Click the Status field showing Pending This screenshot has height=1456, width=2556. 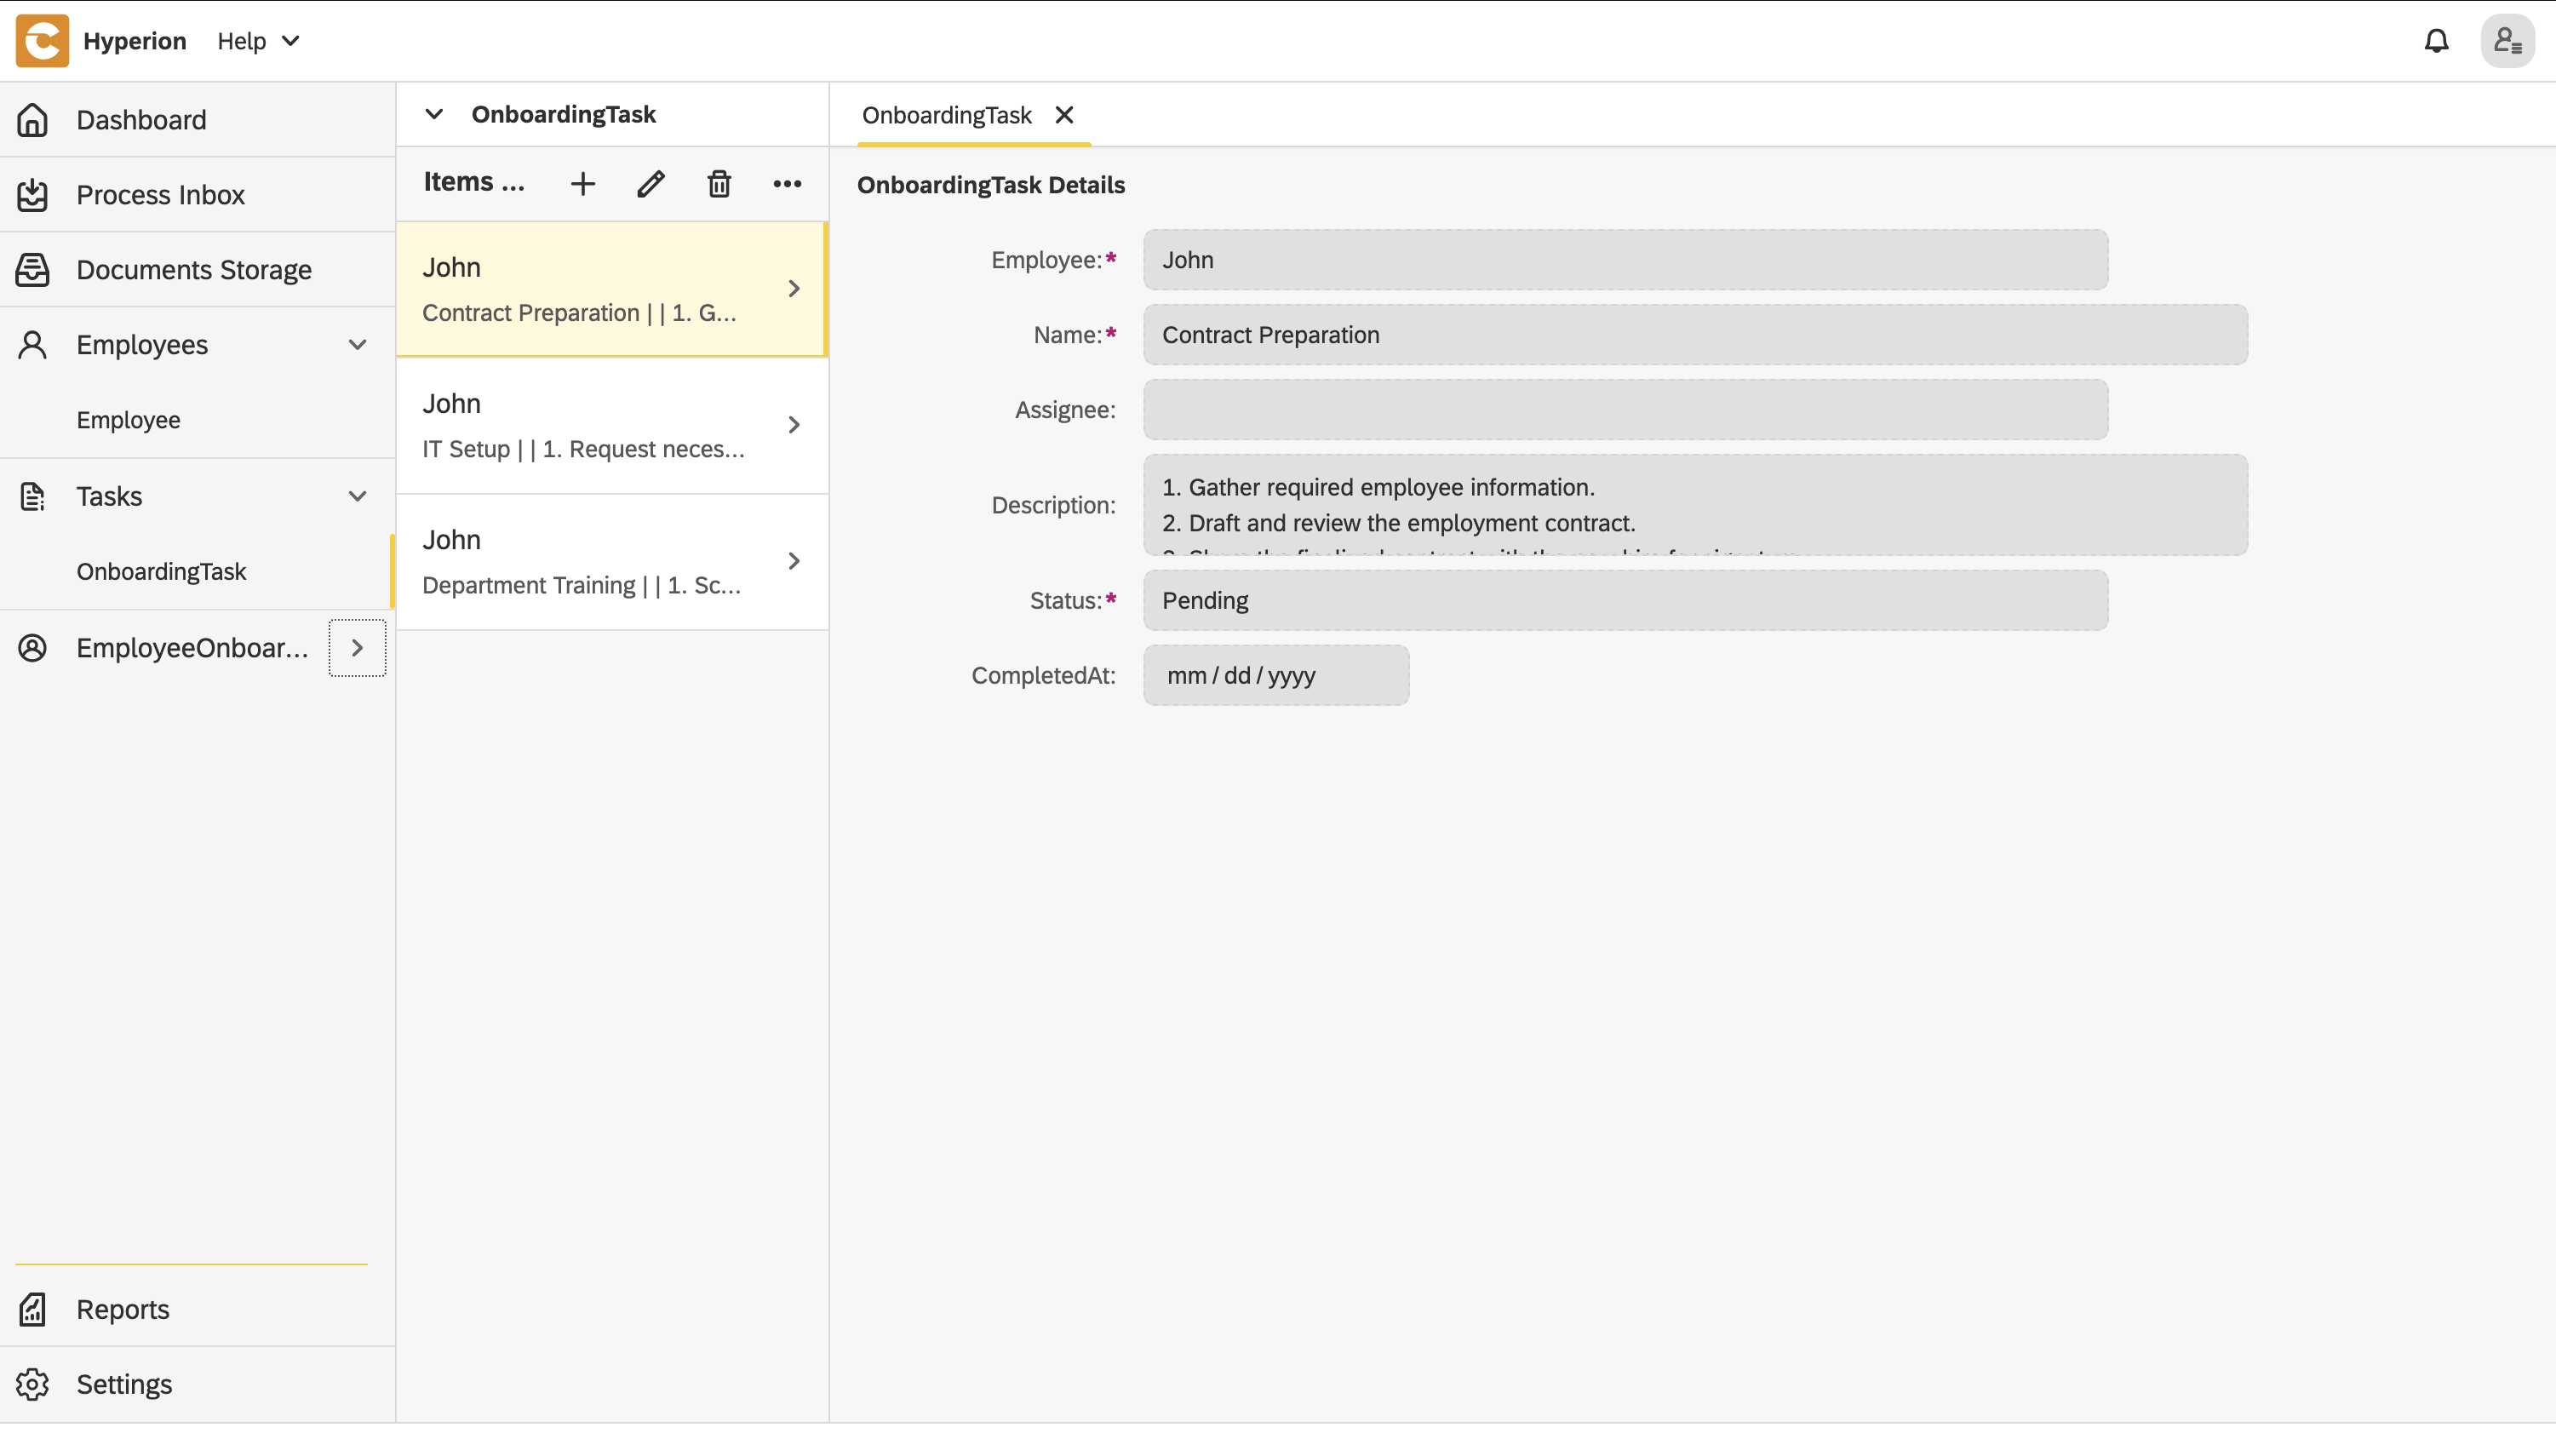(1626, 600)
